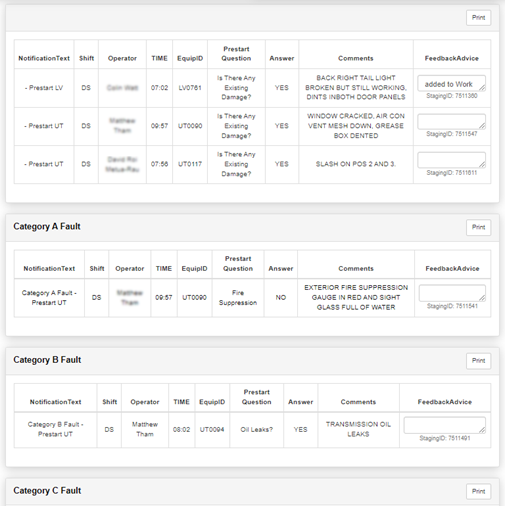Click feedback field above StagingID 7511611

451,160
